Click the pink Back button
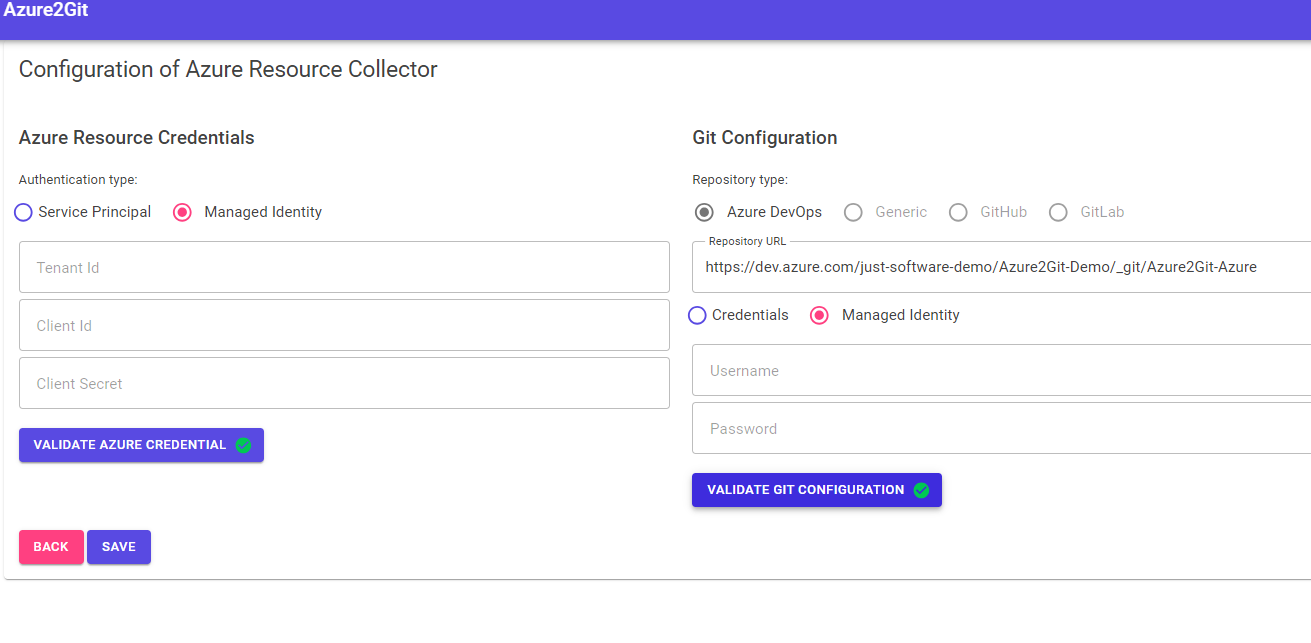1311x643 pixels. click(x=51, y=547)
